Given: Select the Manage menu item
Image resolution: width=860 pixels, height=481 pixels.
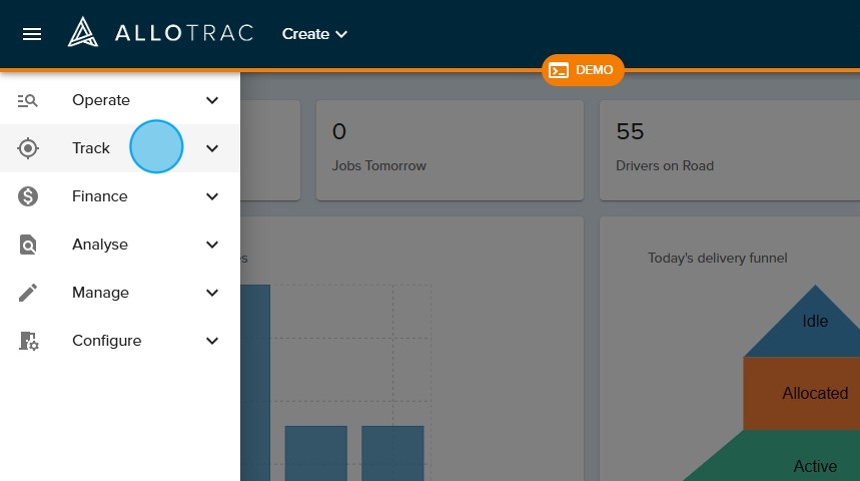Looking at the screenshot, I should point(100,292).
